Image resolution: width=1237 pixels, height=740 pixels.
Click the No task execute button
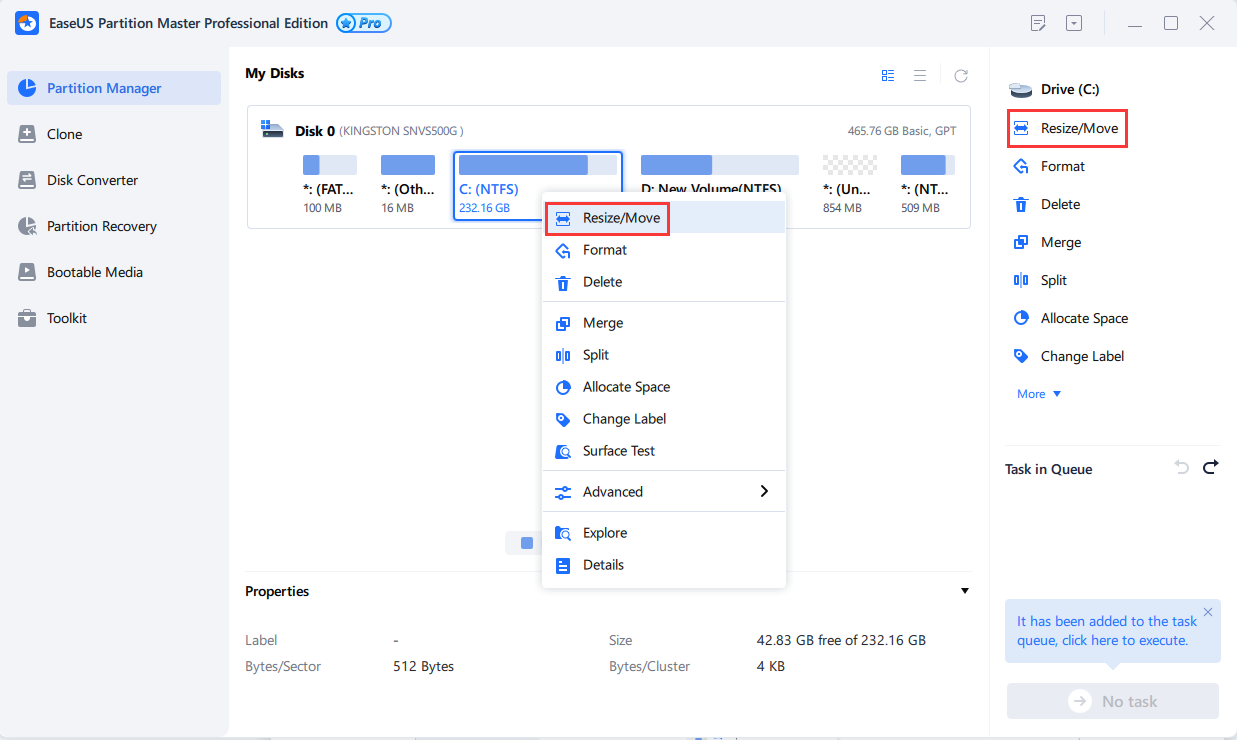click(1113, 701)
